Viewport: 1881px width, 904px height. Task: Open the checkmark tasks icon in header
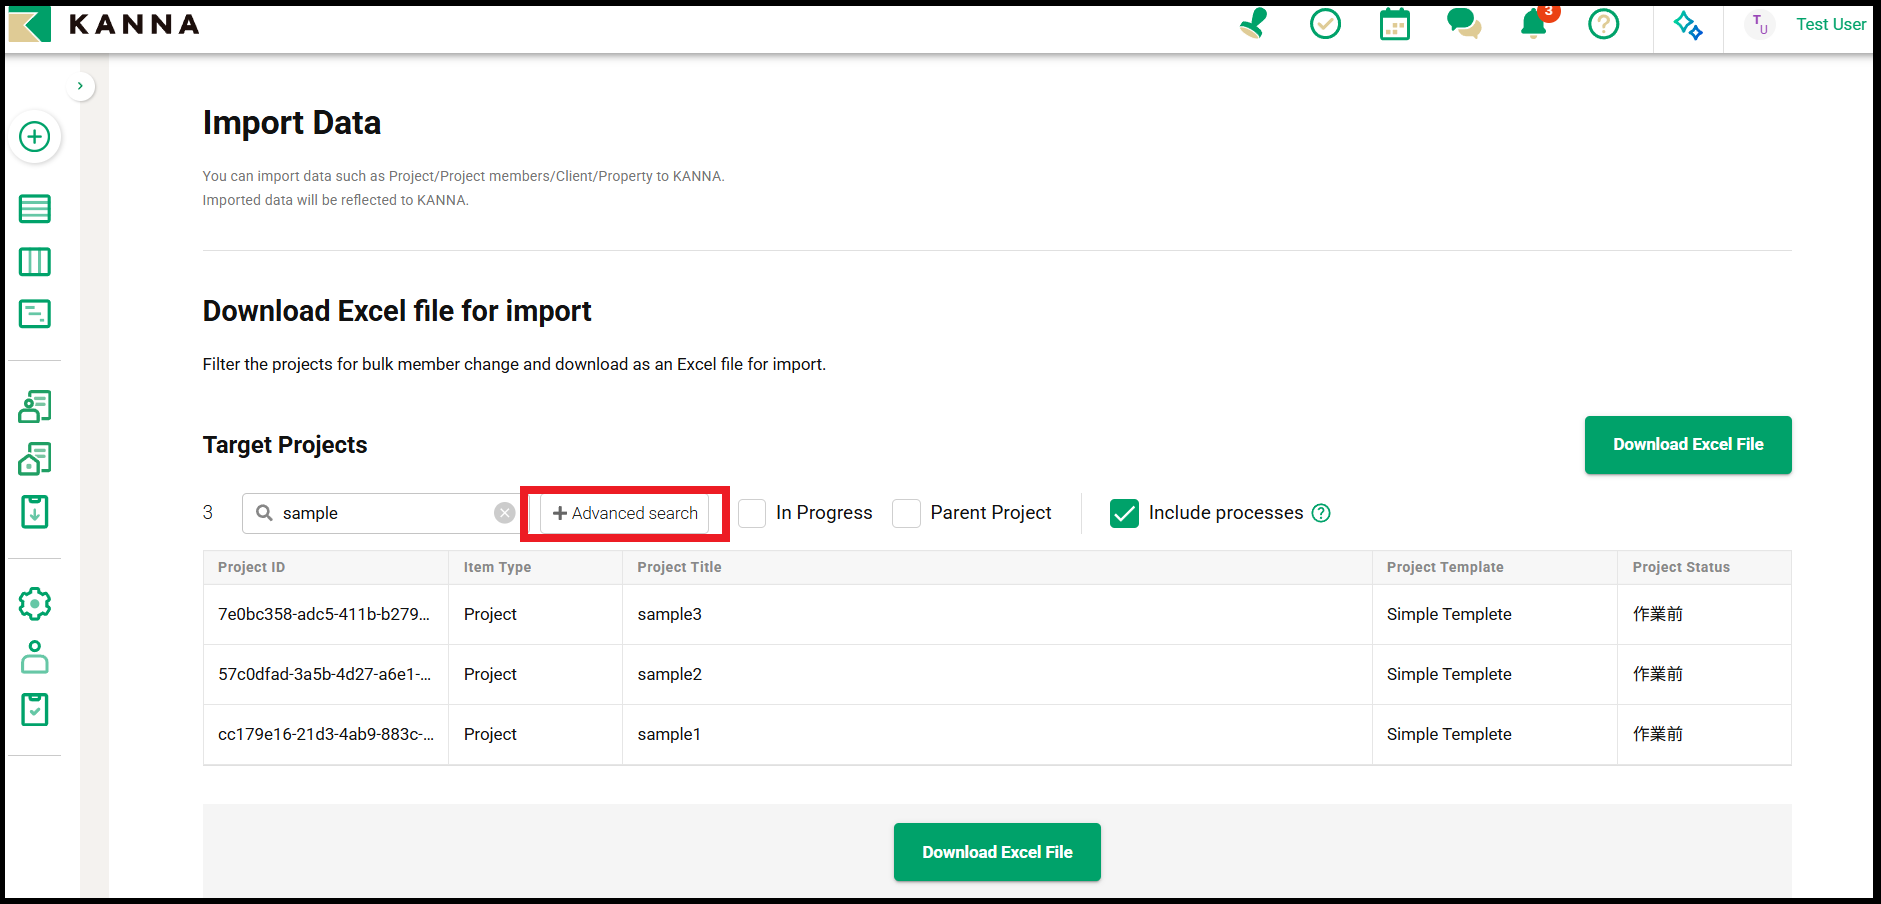point(1325,24)
